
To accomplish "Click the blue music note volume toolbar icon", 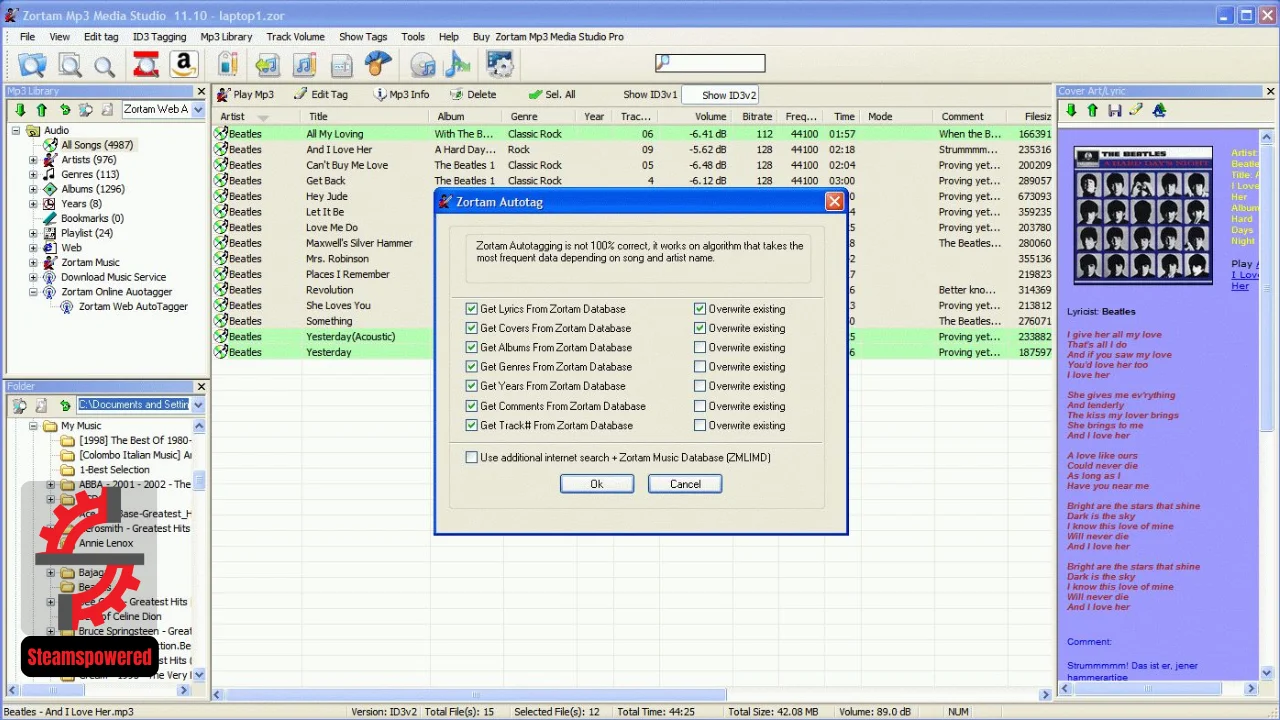I will tap(458, 65).
